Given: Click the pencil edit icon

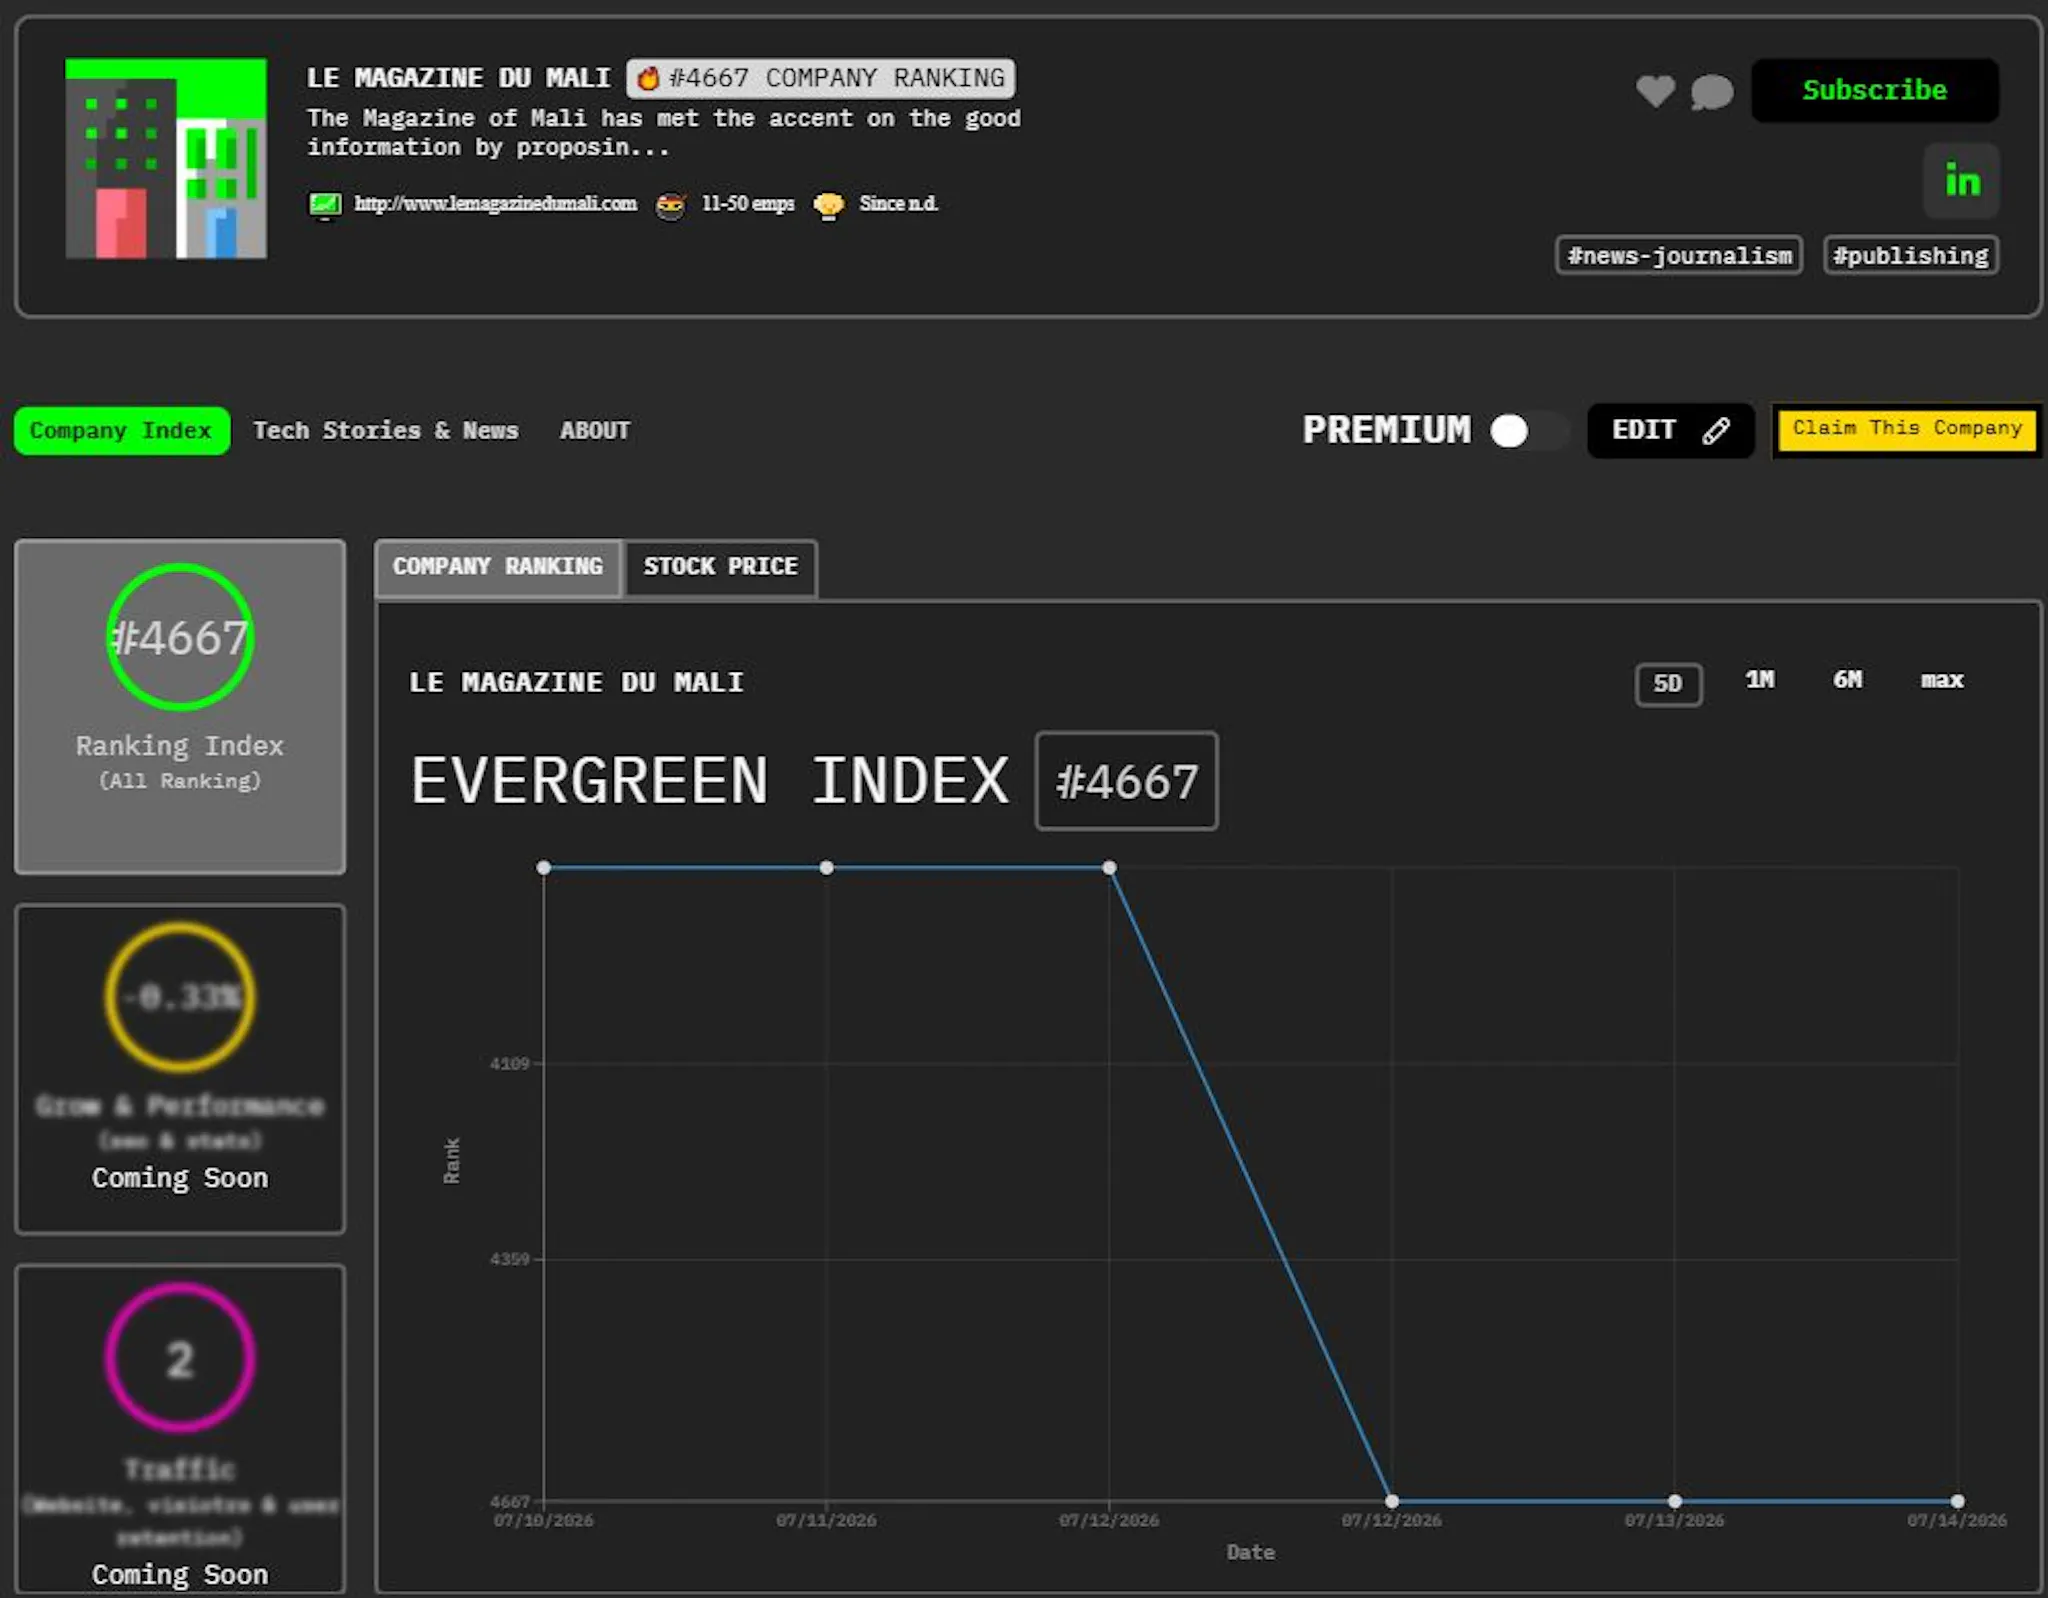Looking at the screenshot, I should click(x=1716, y=431).
